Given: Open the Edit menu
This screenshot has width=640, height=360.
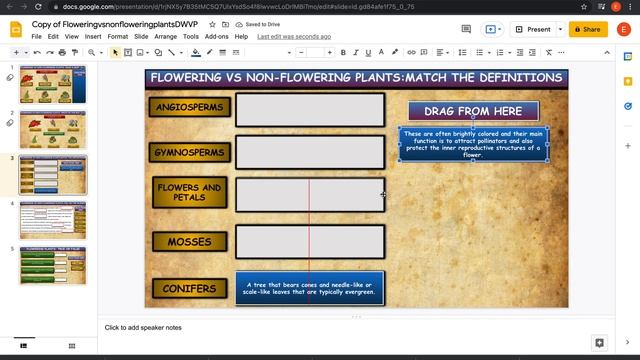Looking at the screenshot, I should [x=53, y=36].
